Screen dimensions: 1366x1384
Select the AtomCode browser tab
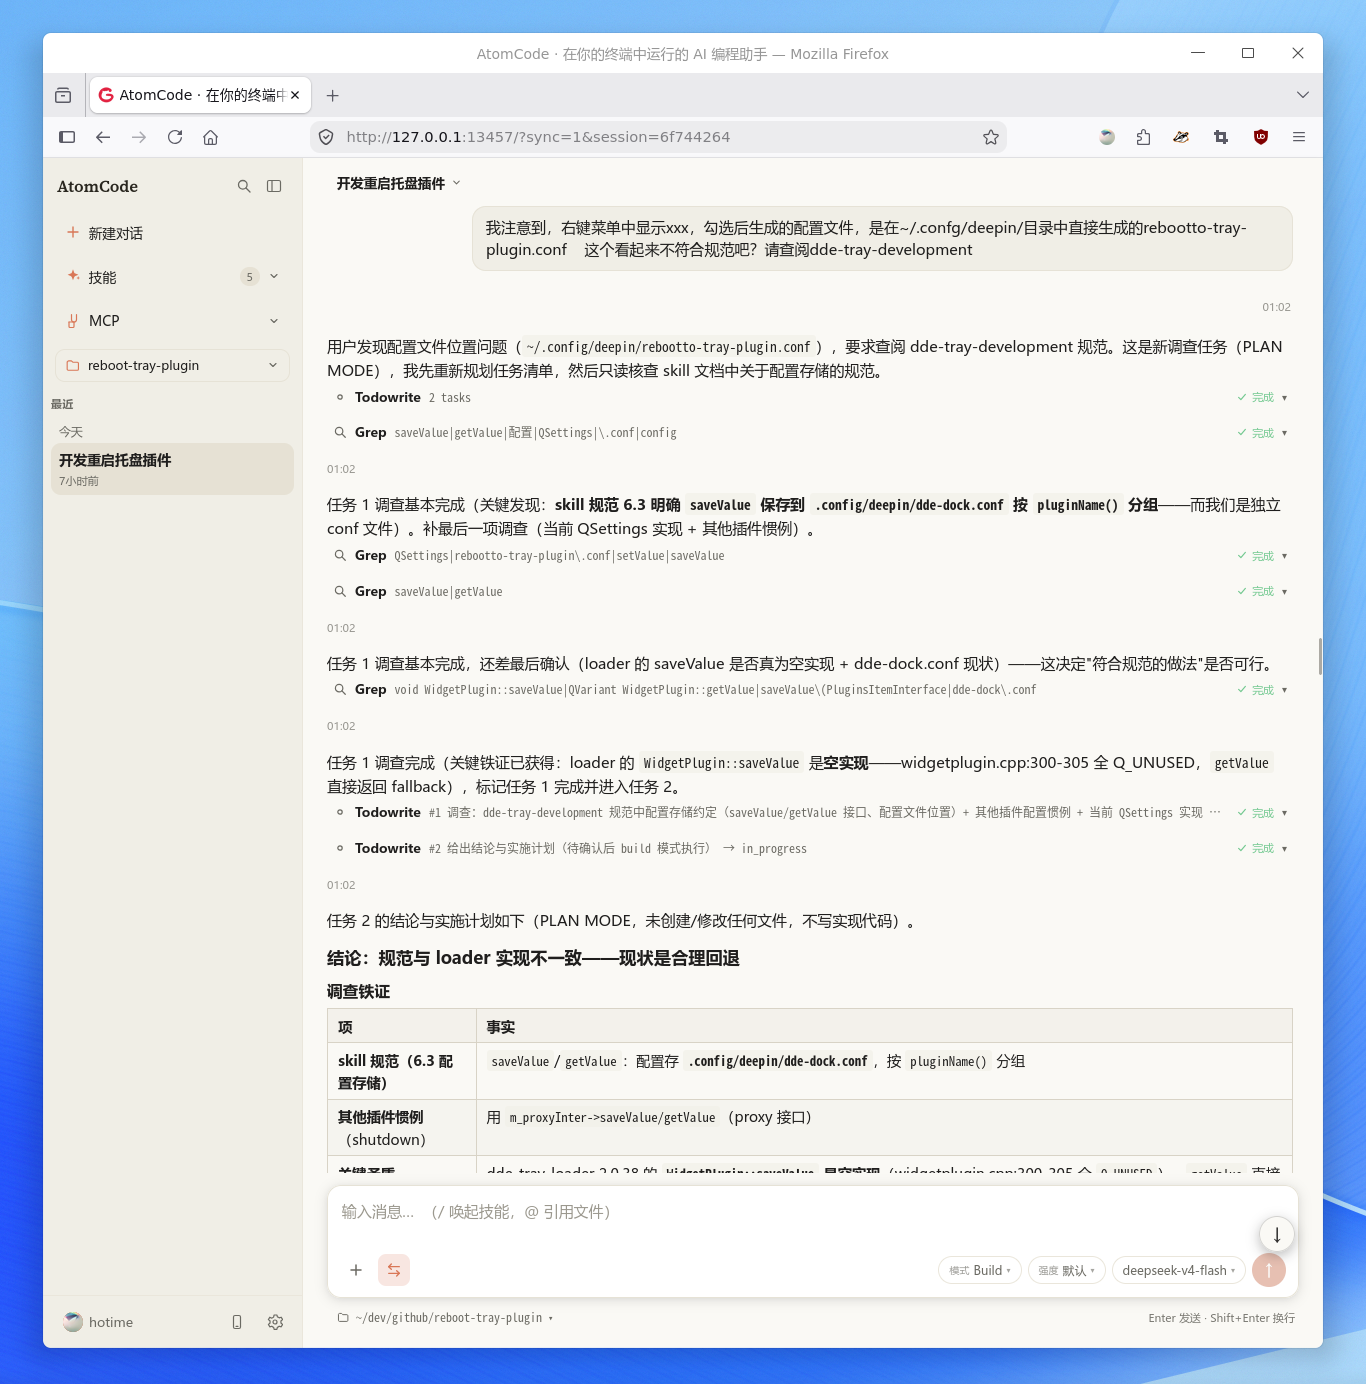(200, 95)
